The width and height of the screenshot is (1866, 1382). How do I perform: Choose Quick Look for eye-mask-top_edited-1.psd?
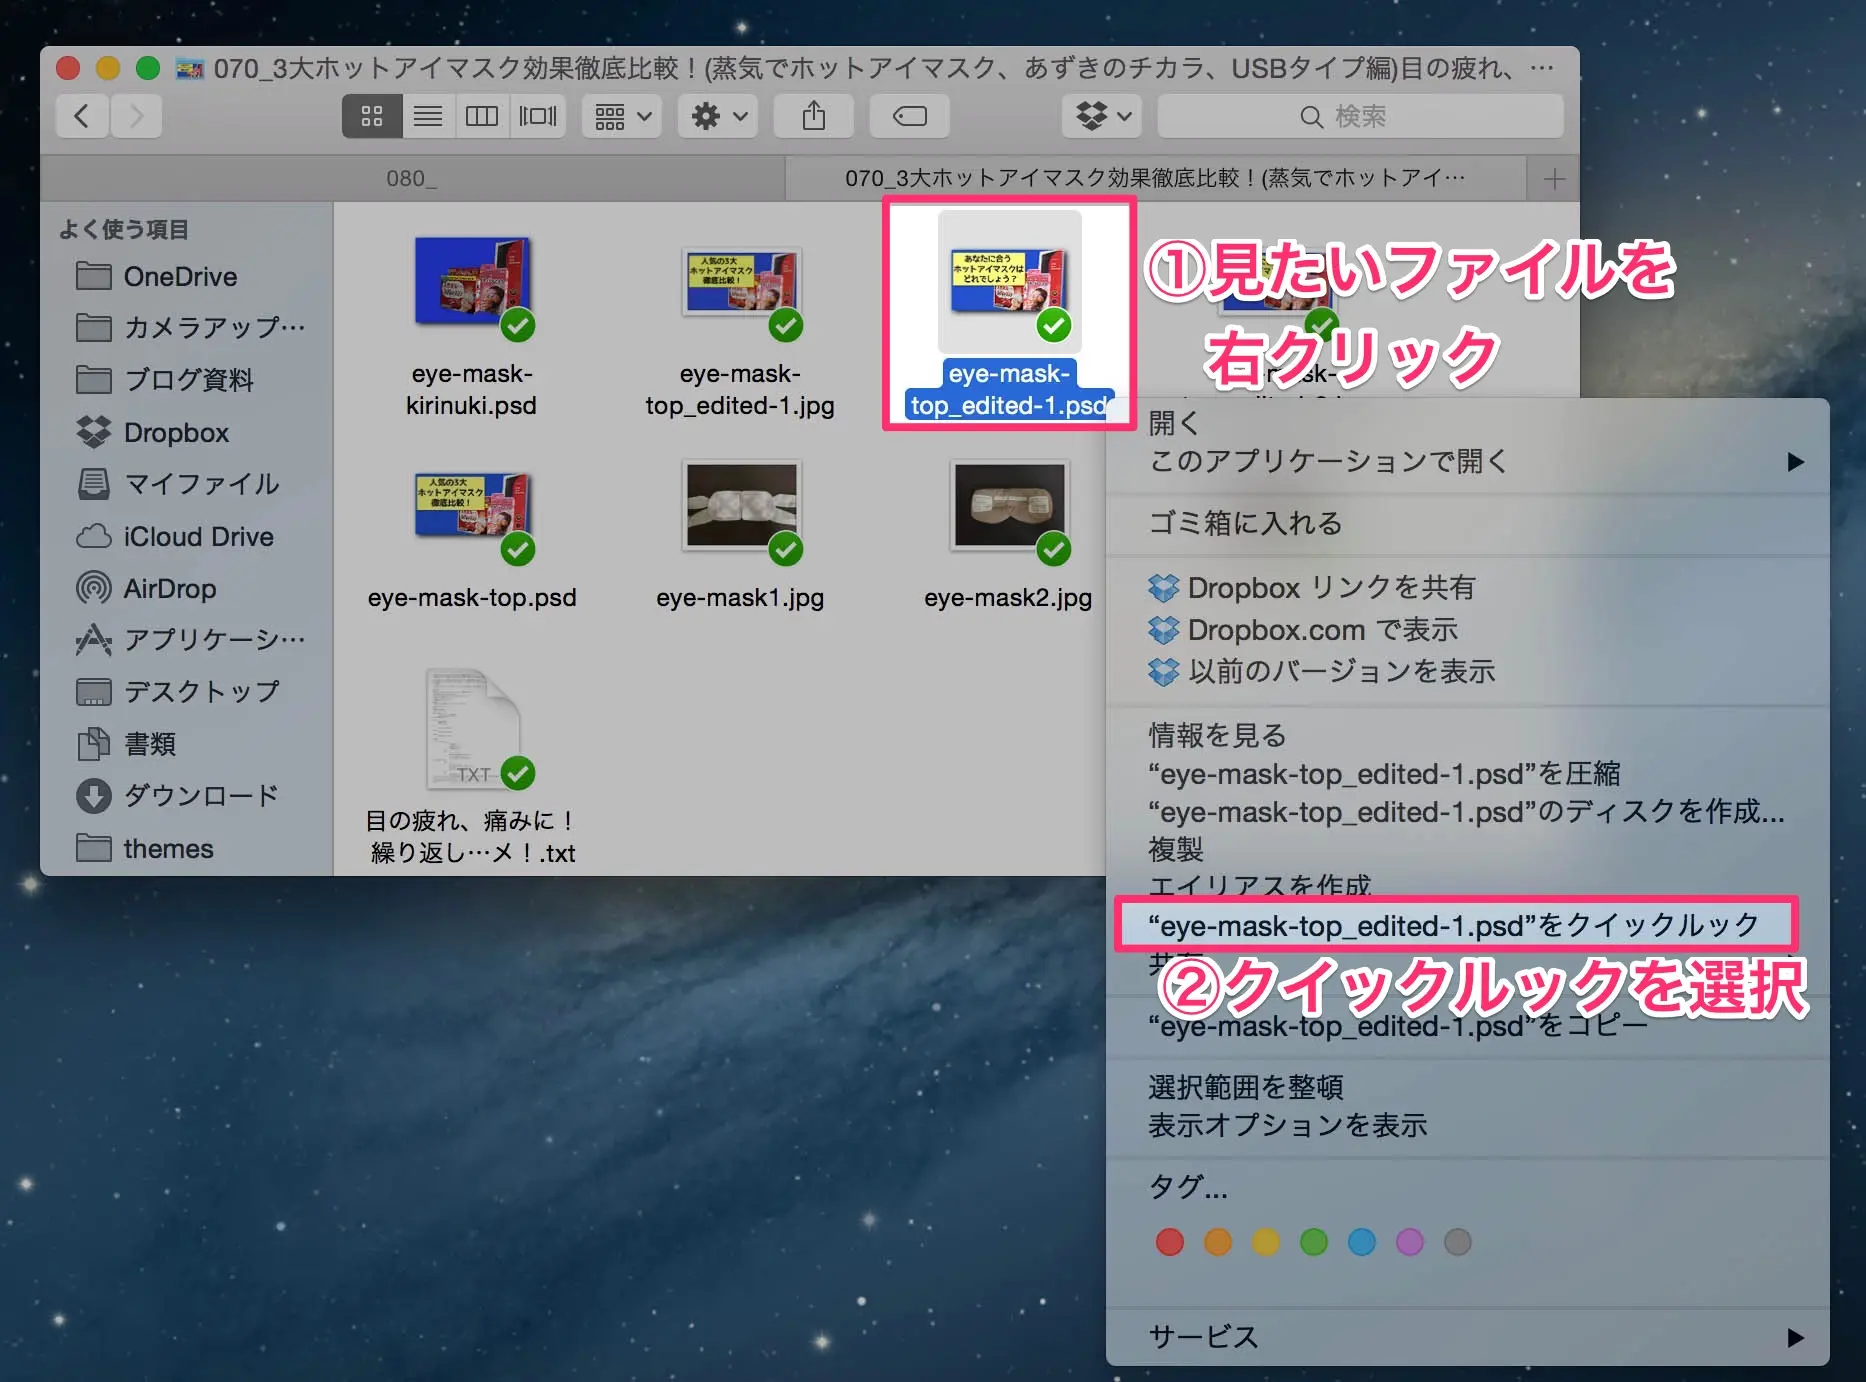coord(1454,925)
